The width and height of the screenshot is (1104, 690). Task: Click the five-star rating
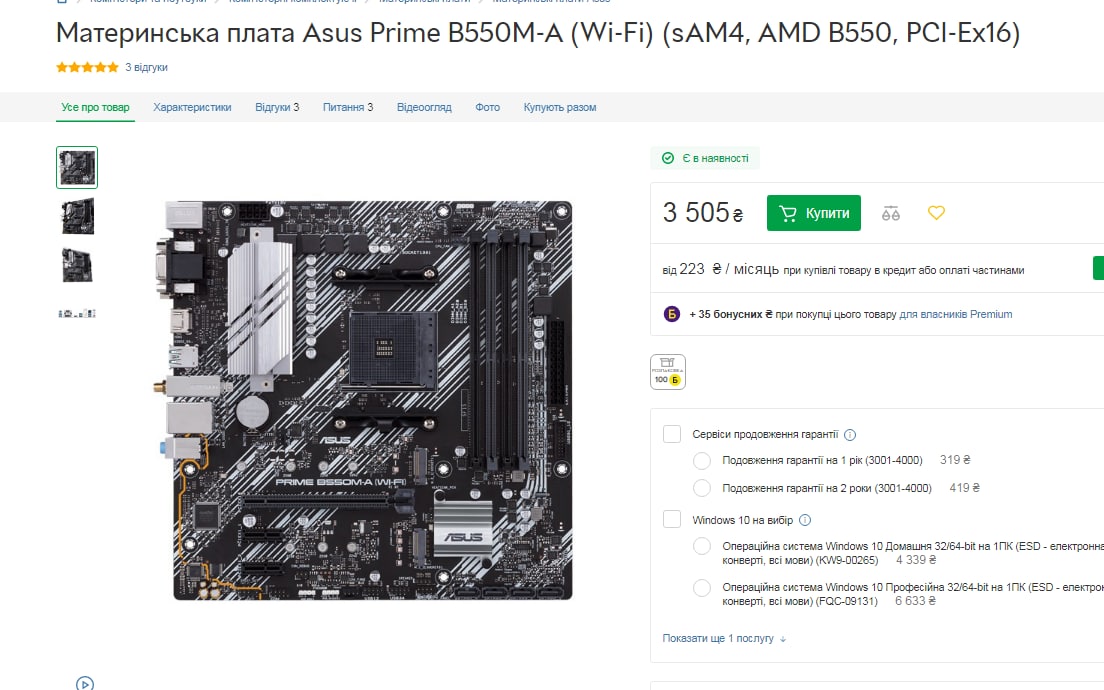tap(87, 68)
